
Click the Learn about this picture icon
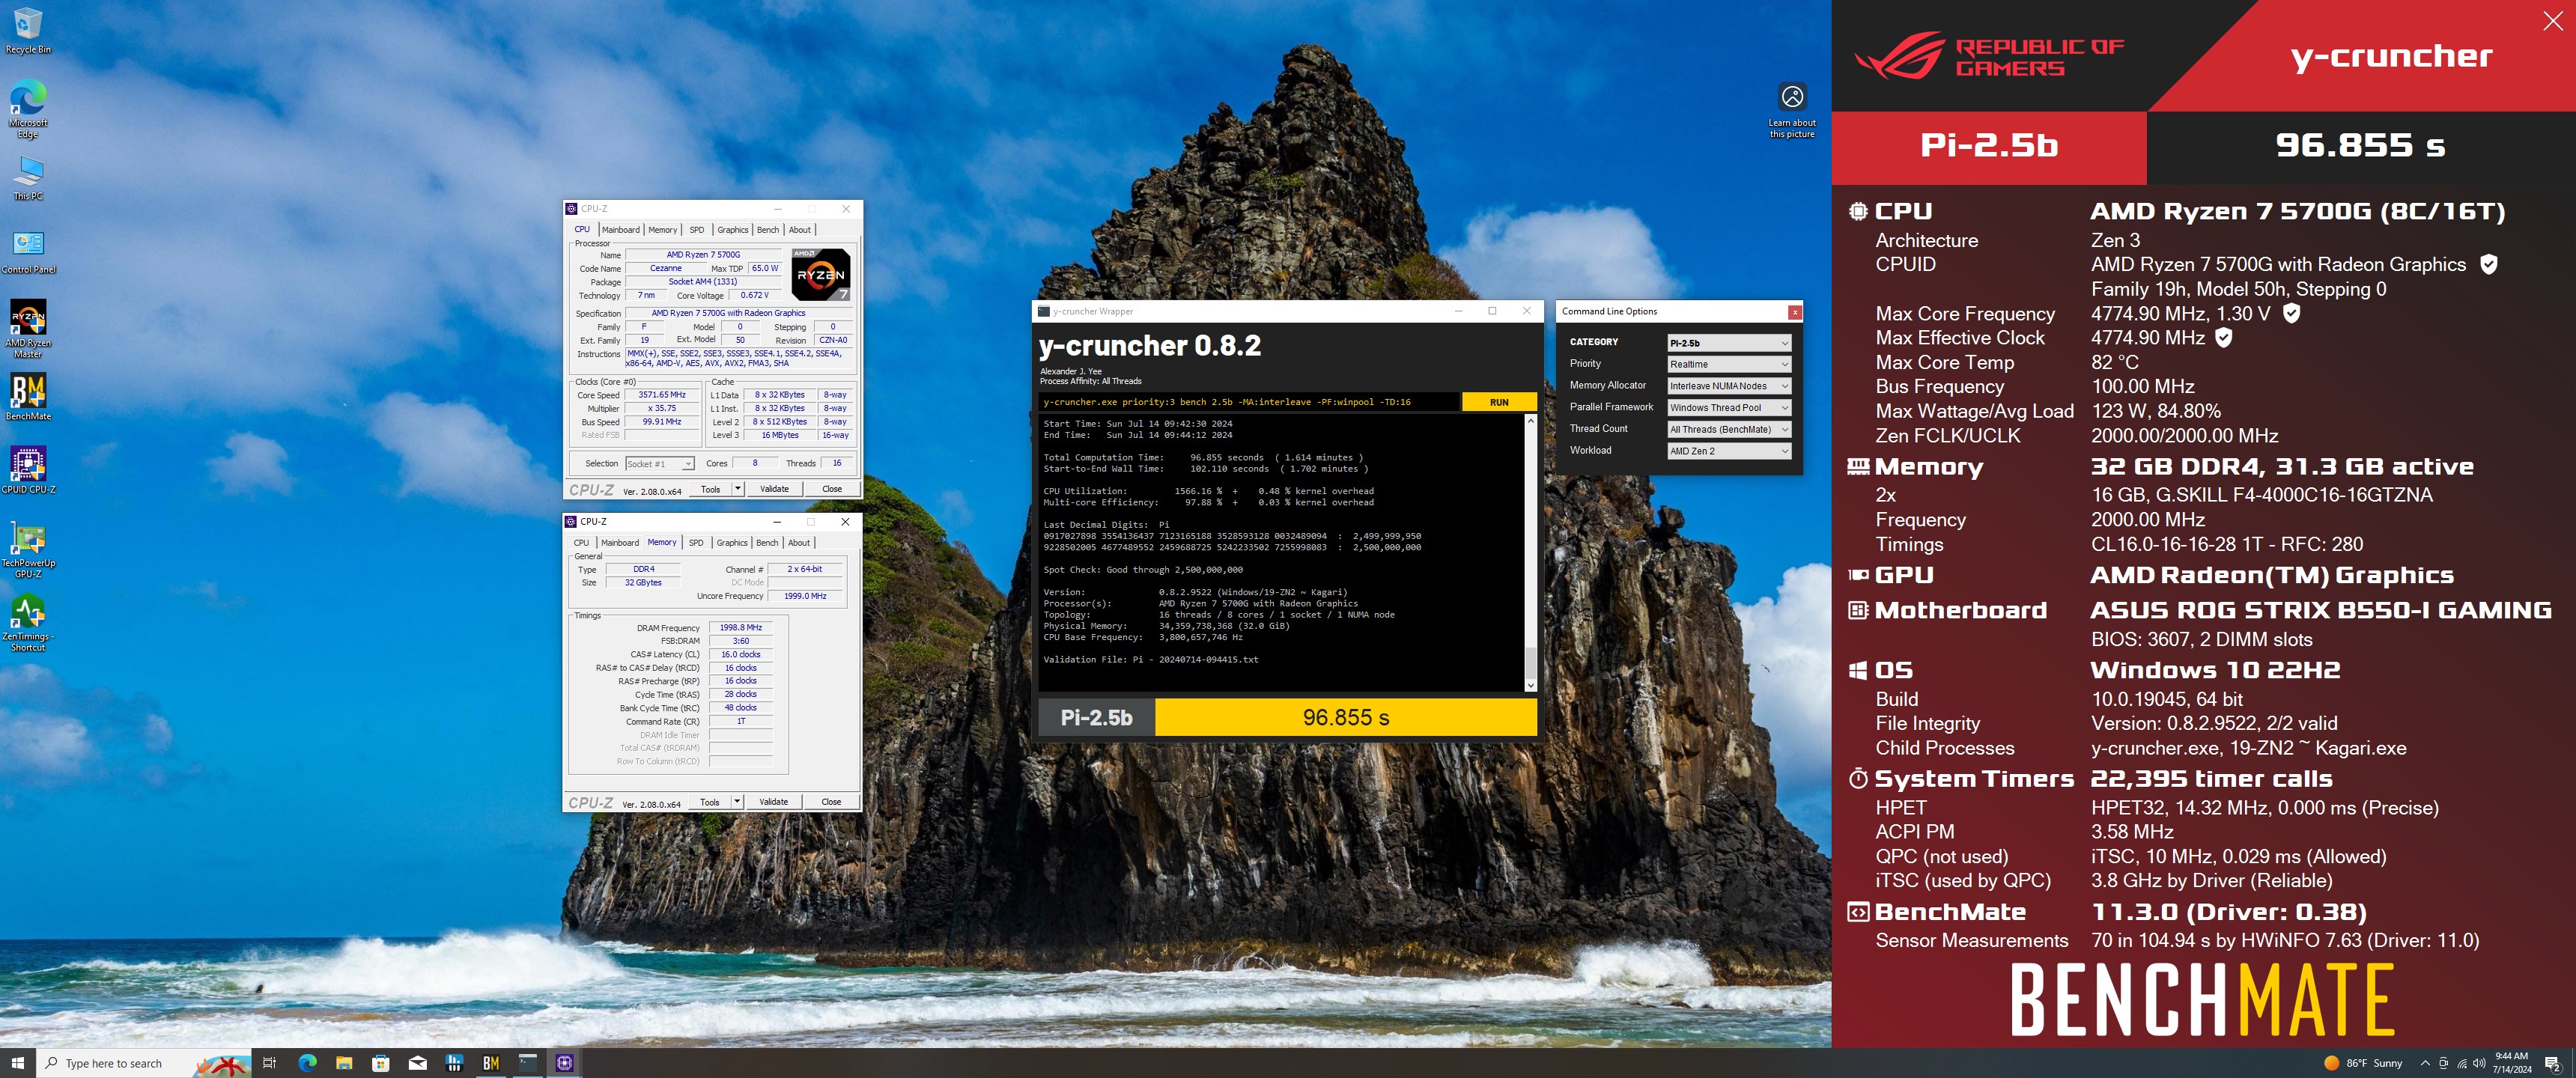[x=1792, y=110]
